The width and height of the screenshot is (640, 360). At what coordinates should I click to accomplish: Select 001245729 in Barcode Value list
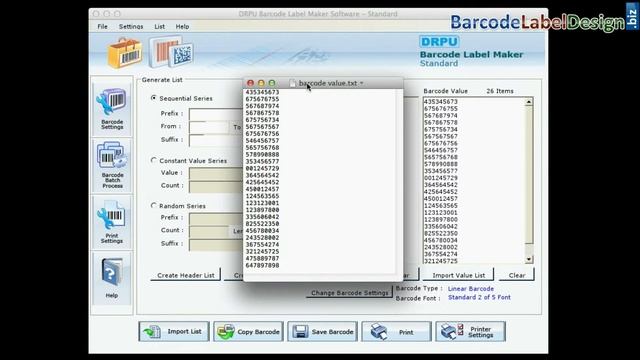pyautogui.click(x=440, y=178)
